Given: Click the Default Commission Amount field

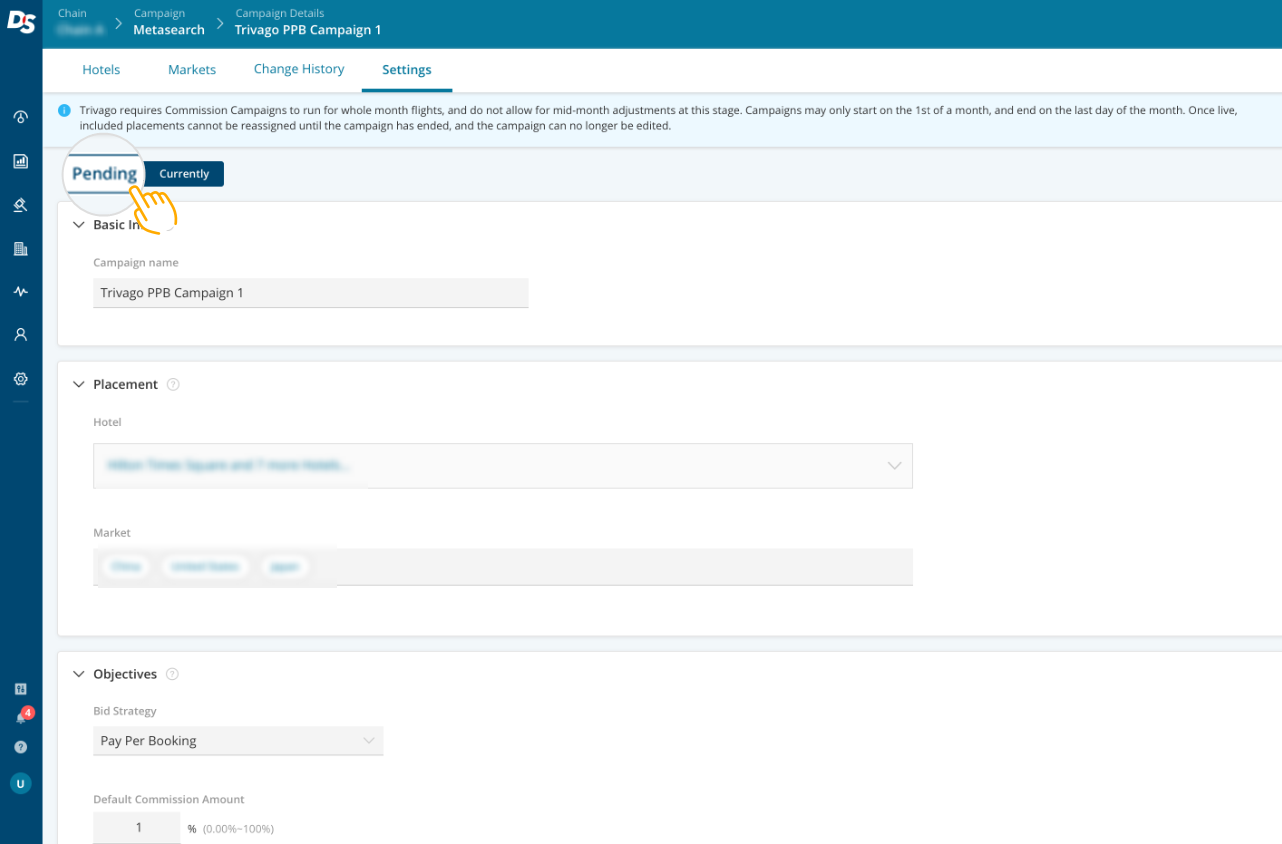Looking at the screenshot, I should click(x=137, y=828).
